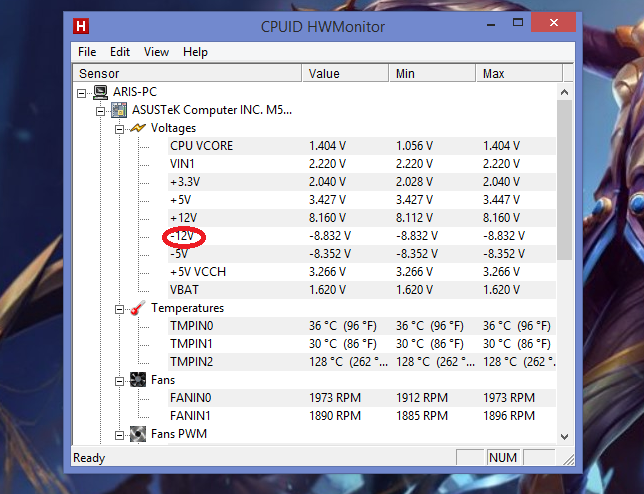Click the Sensor column header
The image size is (644, 494).
click(187, 74)
